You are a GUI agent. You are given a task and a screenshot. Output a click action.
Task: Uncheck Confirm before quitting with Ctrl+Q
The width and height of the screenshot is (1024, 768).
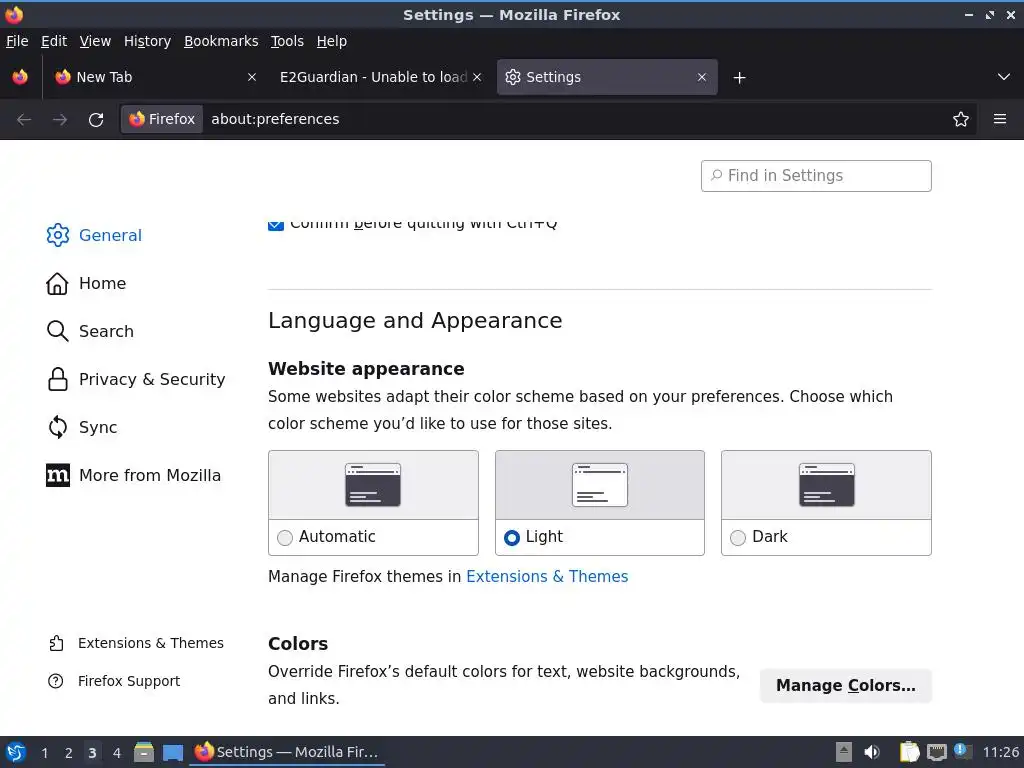pos(276,224)
